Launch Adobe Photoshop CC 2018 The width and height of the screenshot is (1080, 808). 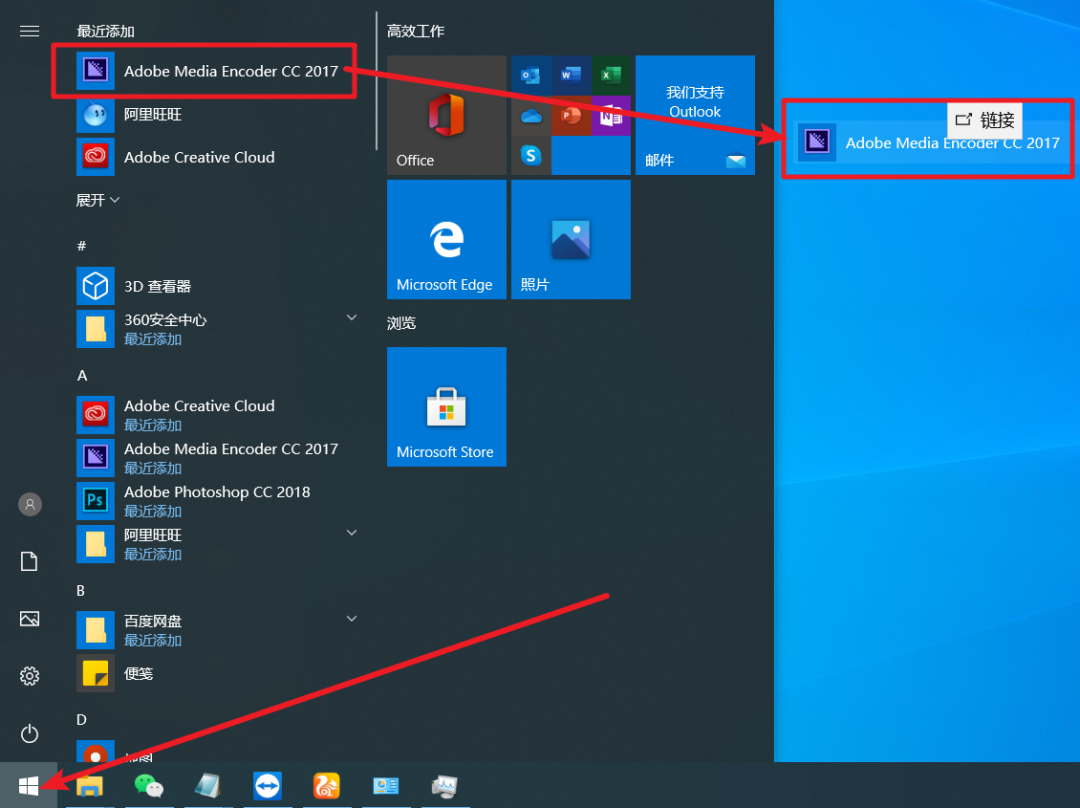click(217, 501)
